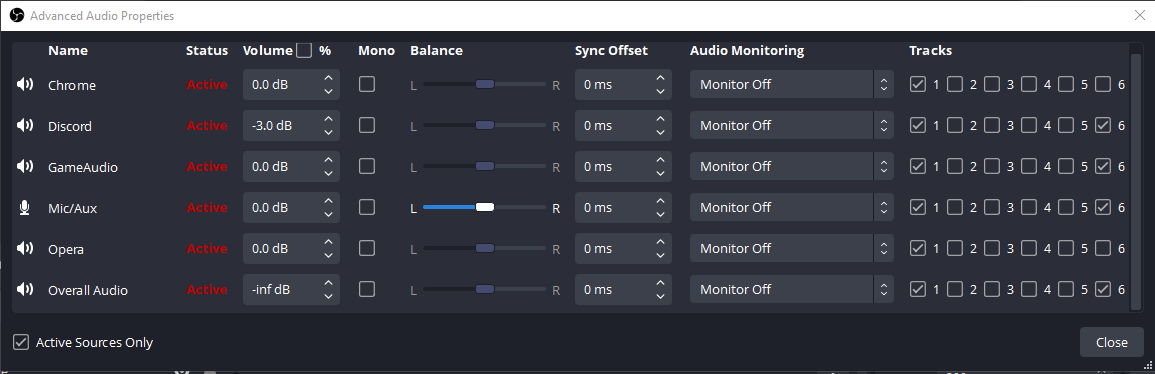The width and height of the screenshot is (1155, 374).
Task: Decrease Opera sync offset down arrow
Action: point(661,255)
